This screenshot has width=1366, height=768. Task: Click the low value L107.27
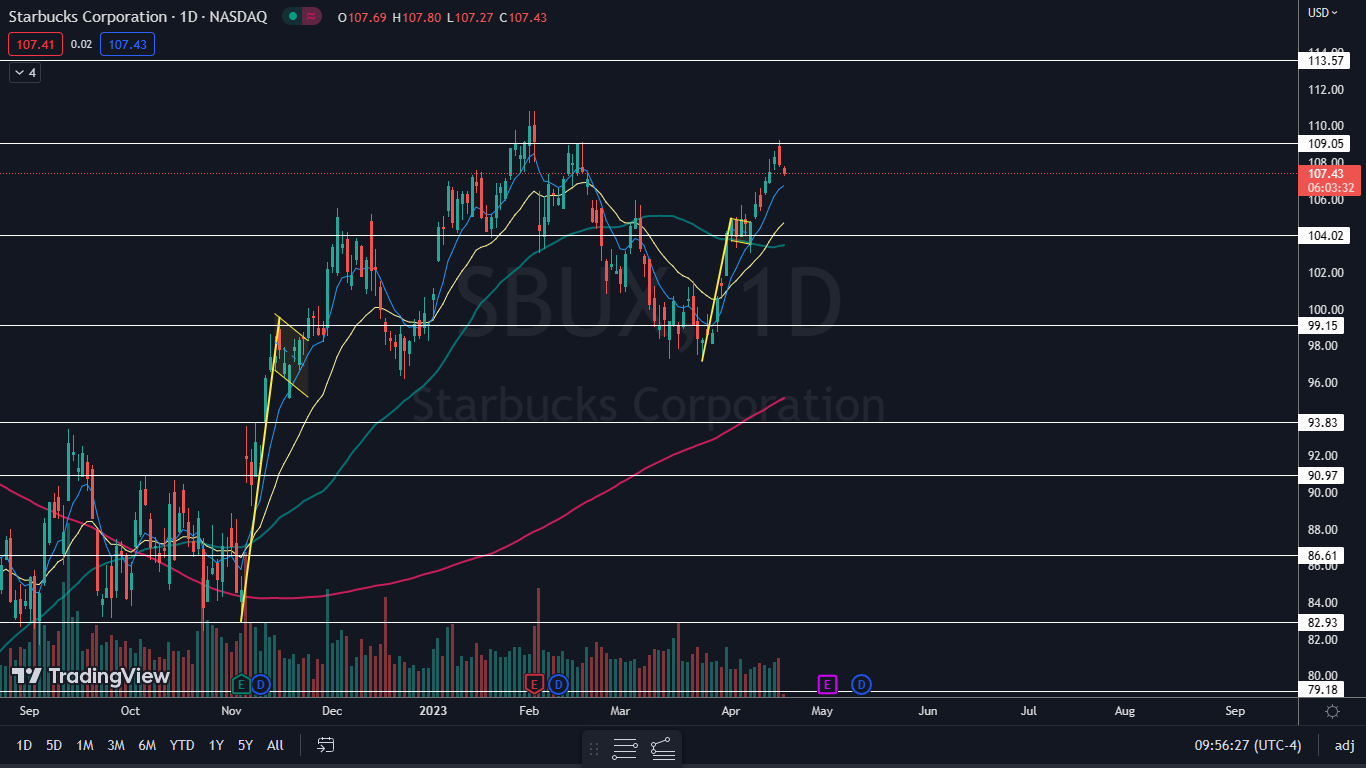pyautogui.click(x=471, y=18)
